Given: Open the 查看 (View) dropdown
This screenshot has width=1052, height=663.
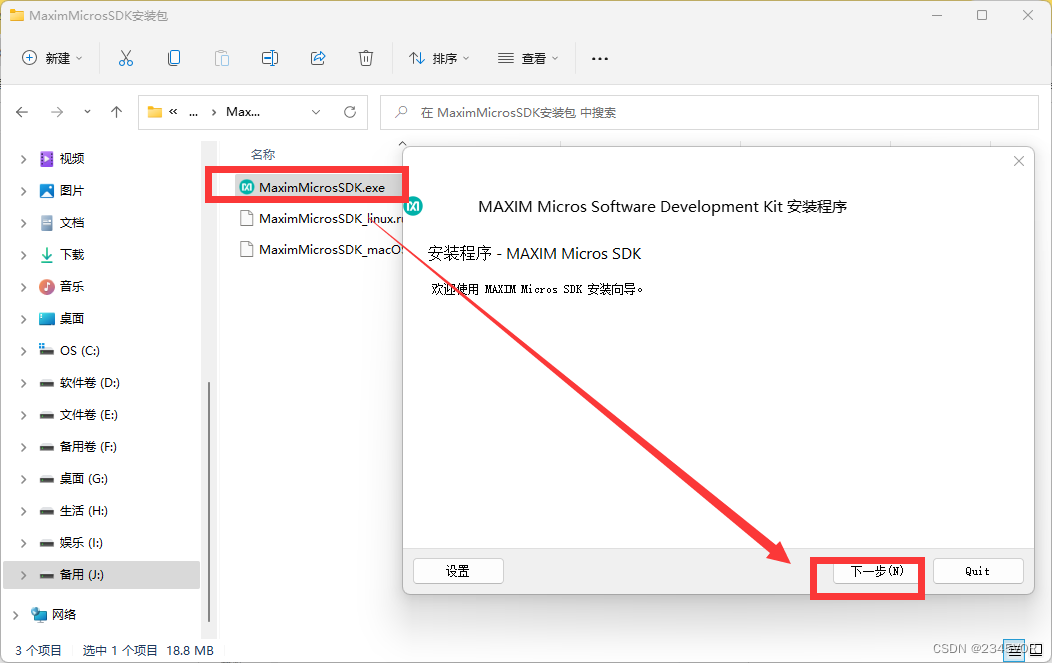Looking at the screenshot, I should 528,58.
